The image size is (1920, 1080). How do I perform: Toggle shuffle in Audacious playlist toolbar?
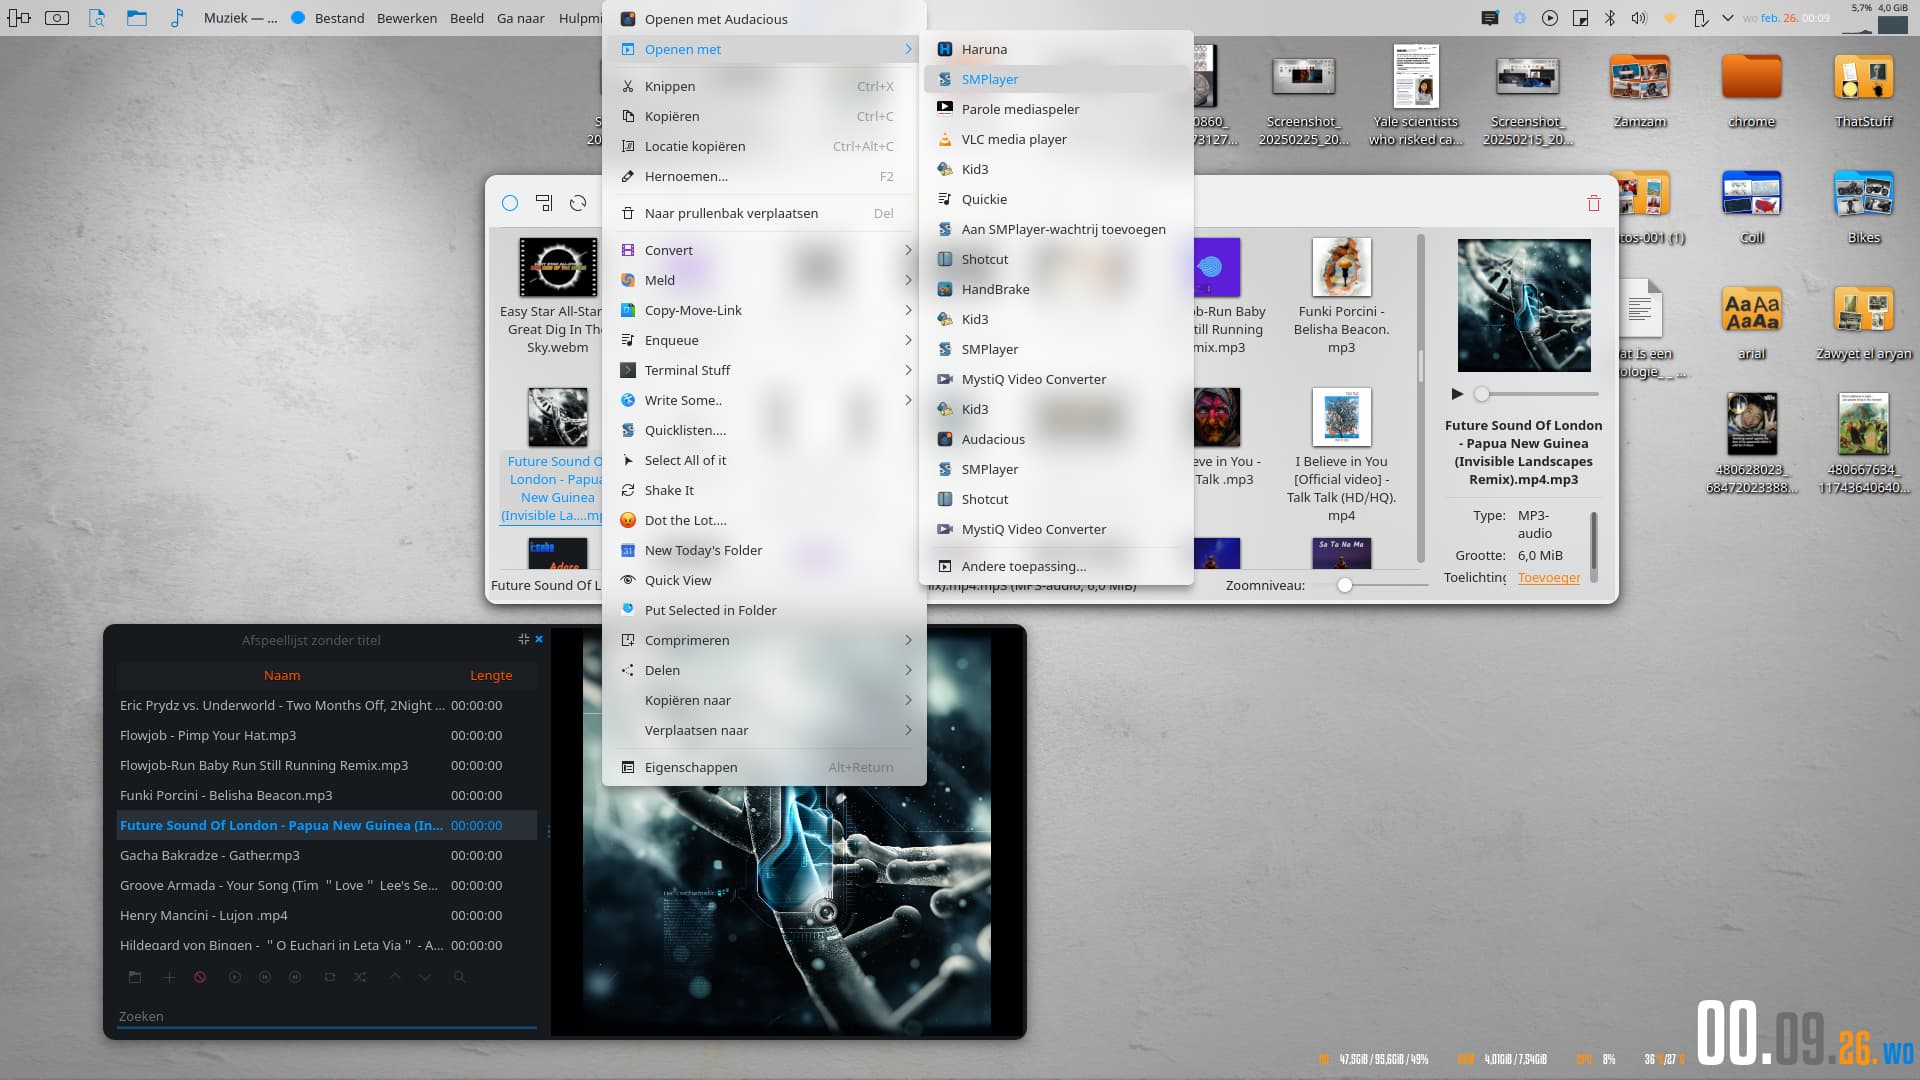tap(360, 977)
